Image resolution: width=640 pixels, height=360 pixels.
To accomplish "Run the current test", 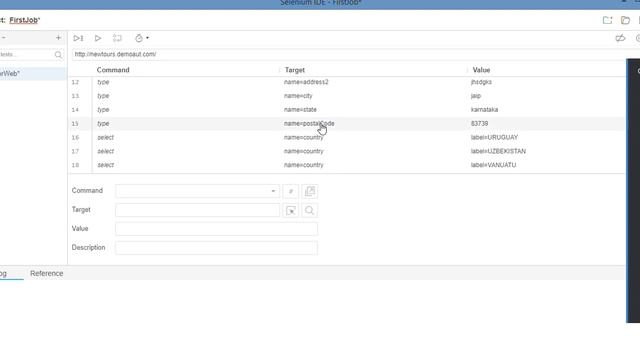I will point(98,38).
